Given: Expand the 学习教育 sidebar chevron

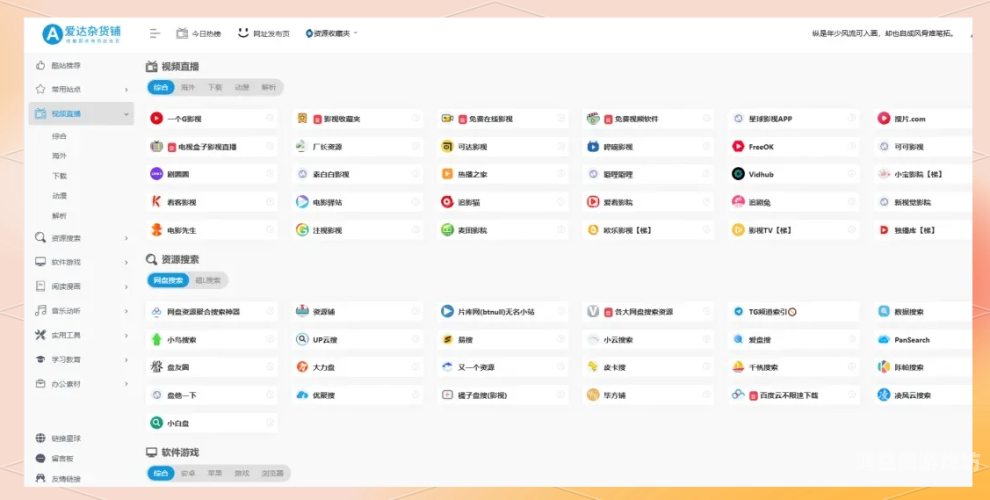Looking at the screenshot, I should click(126, 360).
